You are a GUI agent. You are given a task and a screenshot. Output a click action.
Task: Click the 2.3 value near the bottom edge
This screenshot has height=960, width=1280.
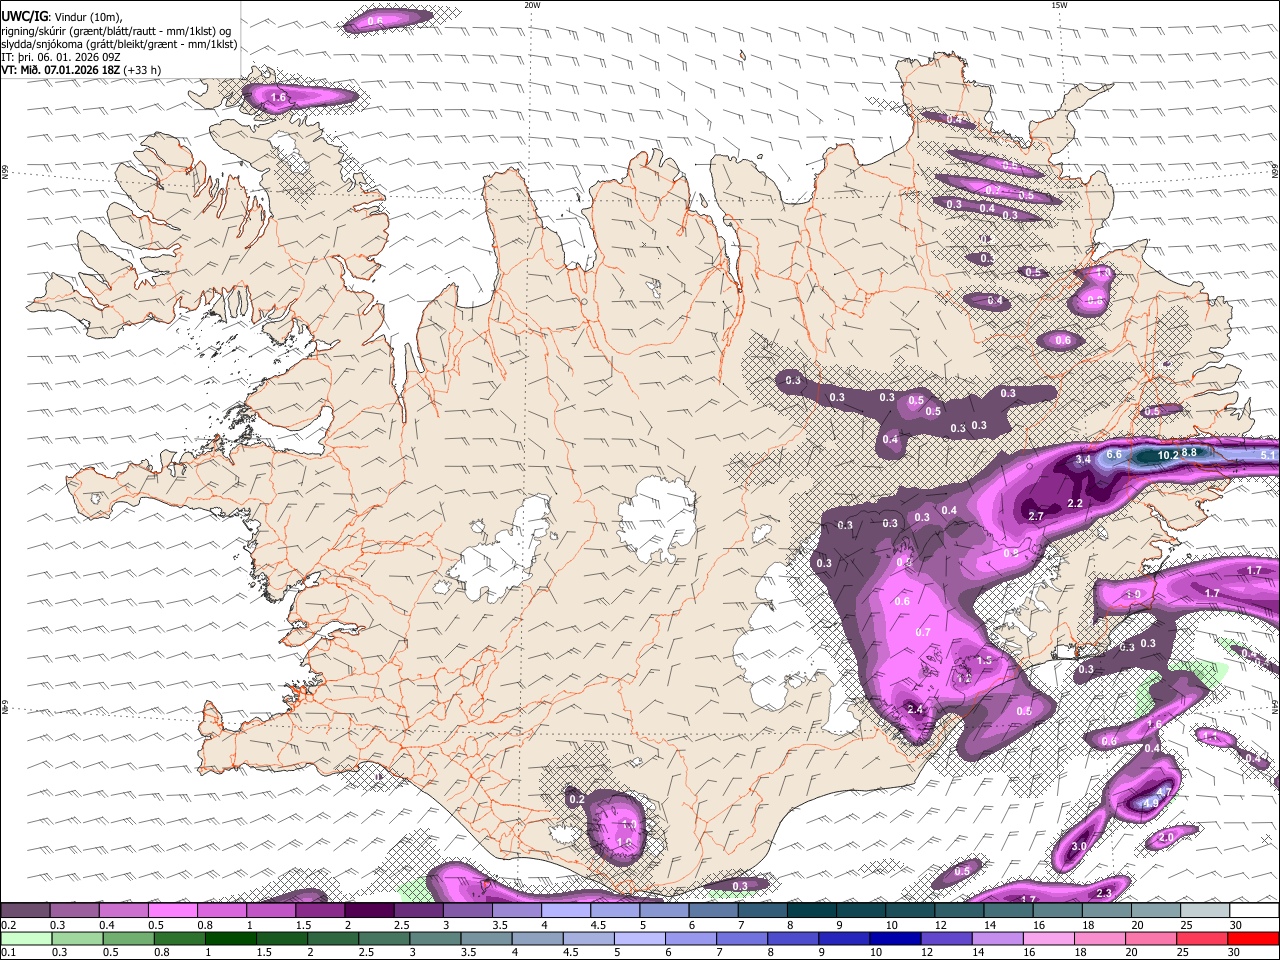point(1105,893)
